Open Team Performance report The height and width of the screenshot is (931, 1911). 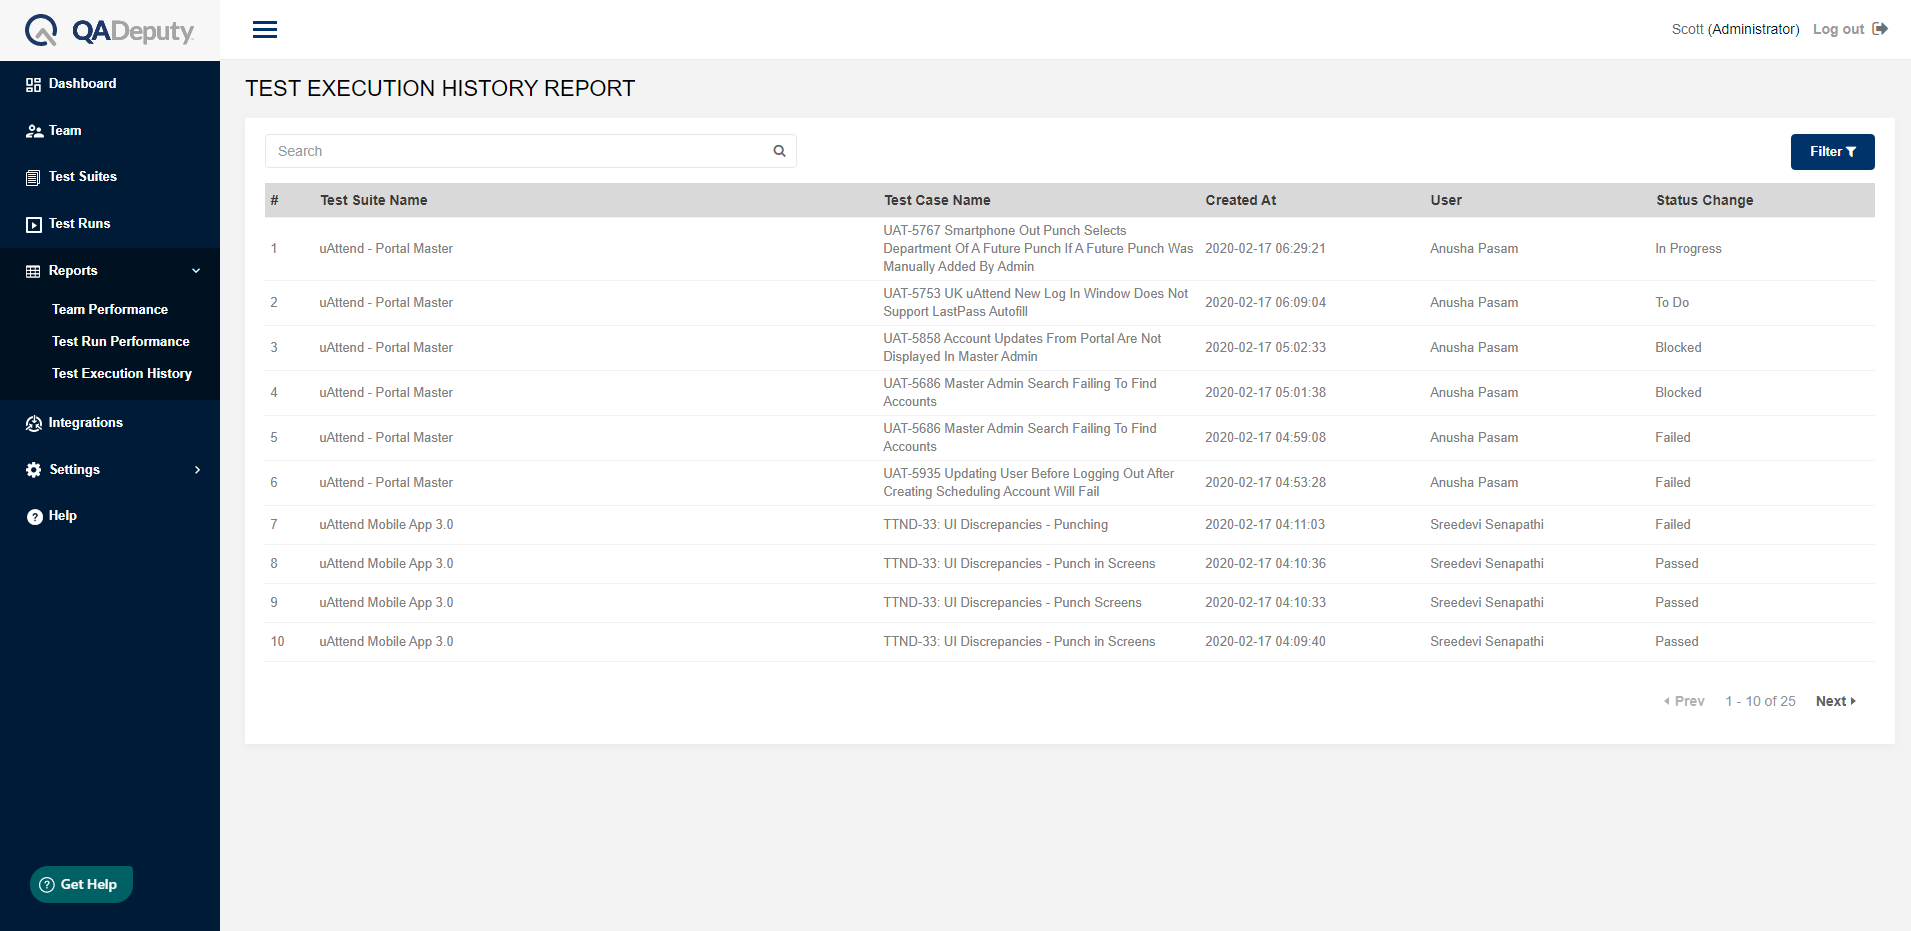point(110,310)
